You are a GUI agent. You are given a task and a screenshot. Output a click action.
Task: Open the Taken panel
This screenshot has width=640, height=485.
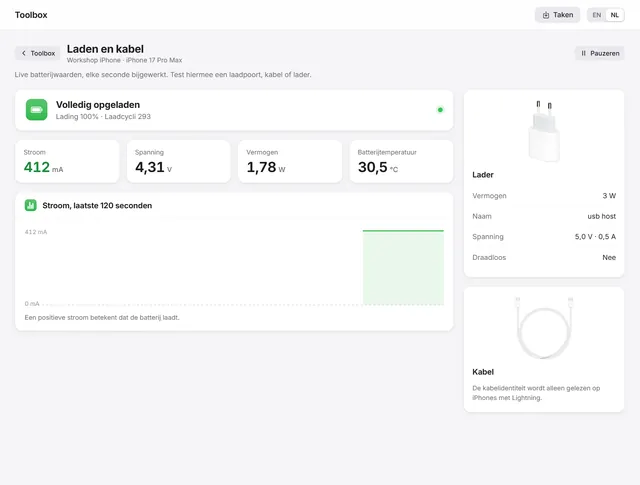(x=557, y=15)
